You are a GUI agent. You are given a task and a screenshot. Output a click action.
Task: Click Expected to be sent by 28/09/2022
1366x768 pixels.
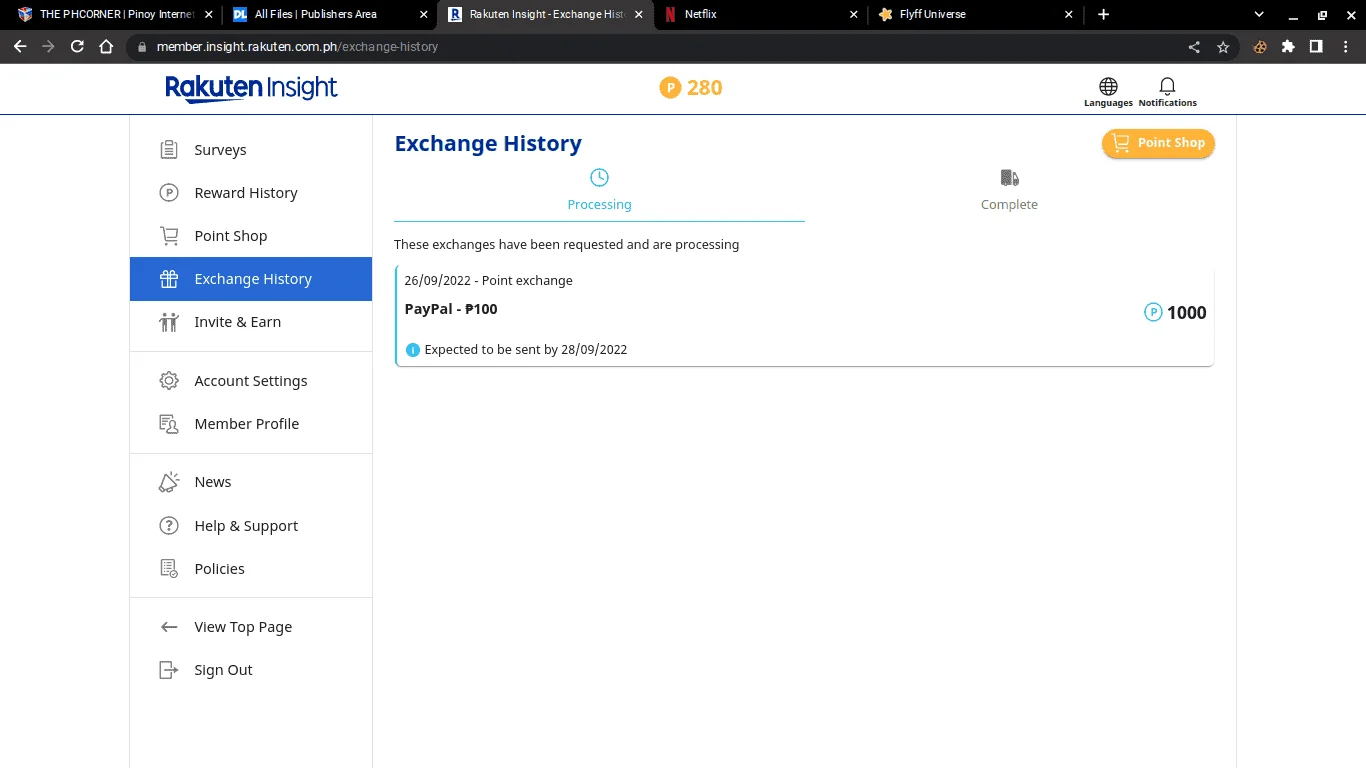[526, 350]
